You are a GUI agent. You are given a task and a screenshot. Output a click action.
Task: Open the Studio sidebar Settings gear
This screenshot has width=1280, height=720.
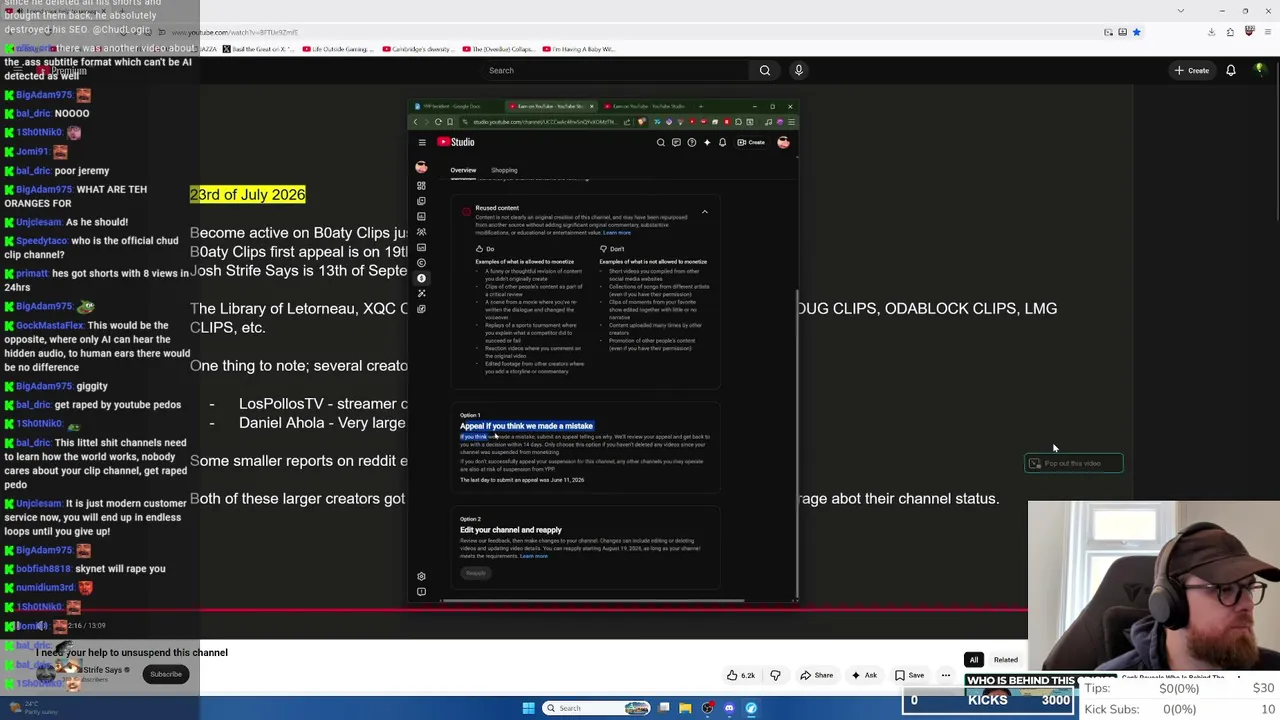(x=421, y=576)
